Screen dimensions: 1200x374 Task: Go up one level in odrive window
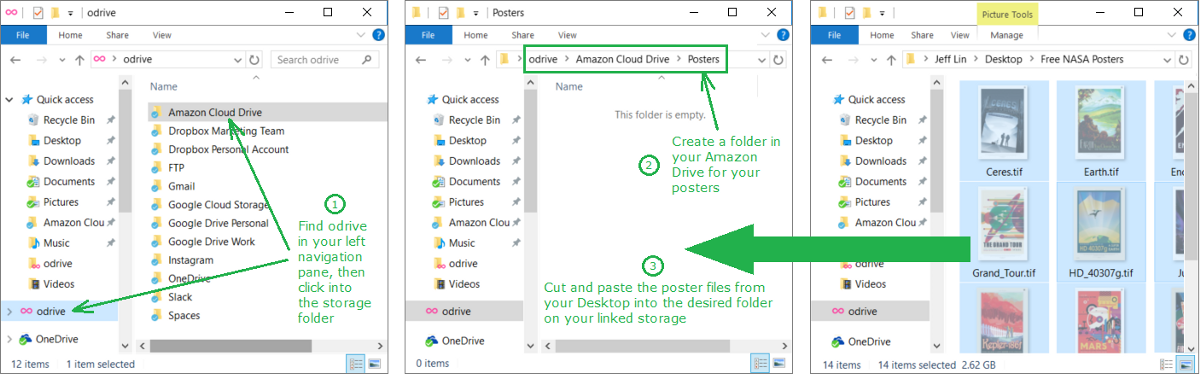pos(79,60)
